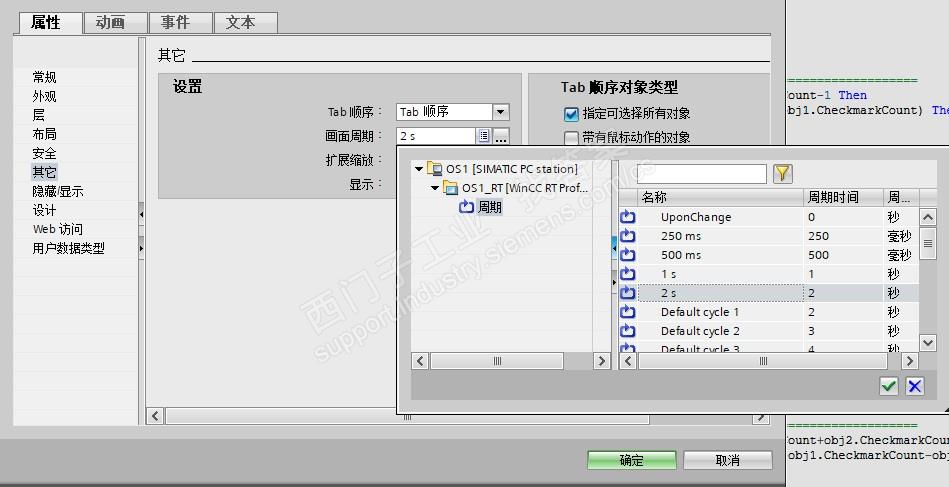
Task: Click the 画面周期 ellipsis browse button
Action: coord(501,136)
